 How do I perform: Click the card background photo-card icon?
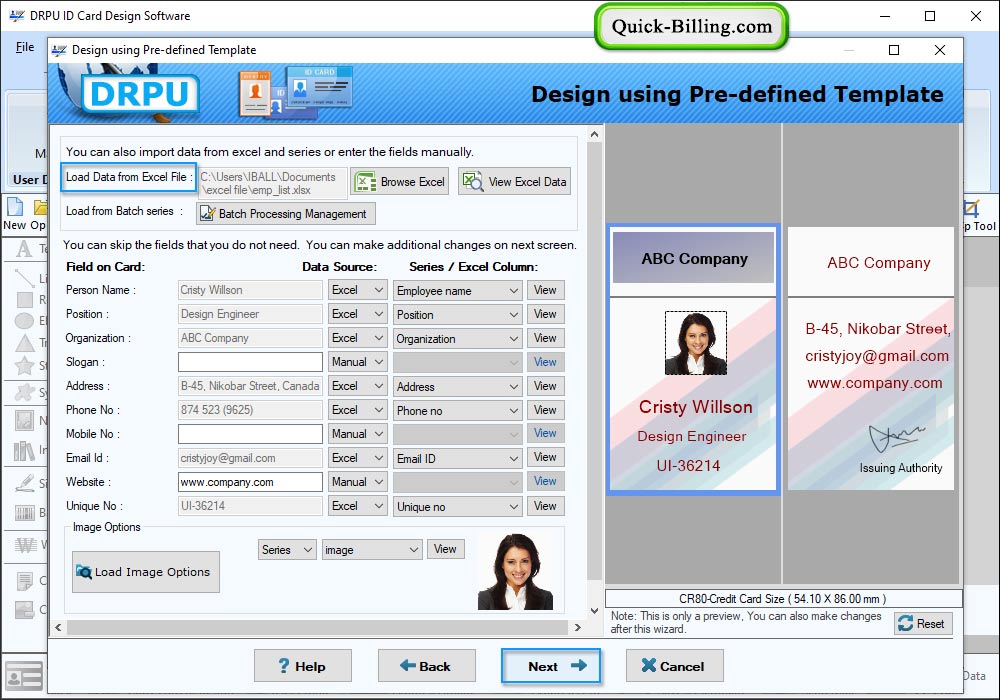coord(24,610)
